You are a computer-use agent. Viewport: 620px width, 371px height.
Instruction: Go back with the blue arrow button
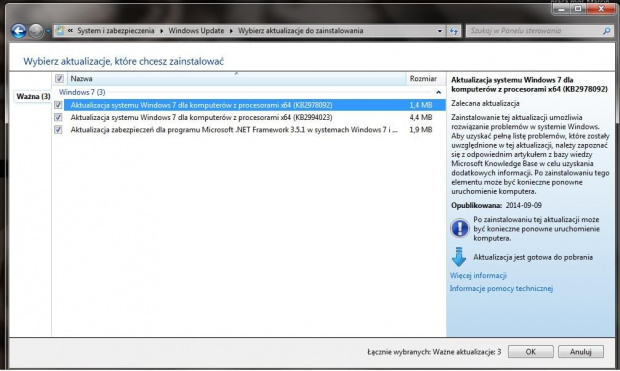[19, 31]
